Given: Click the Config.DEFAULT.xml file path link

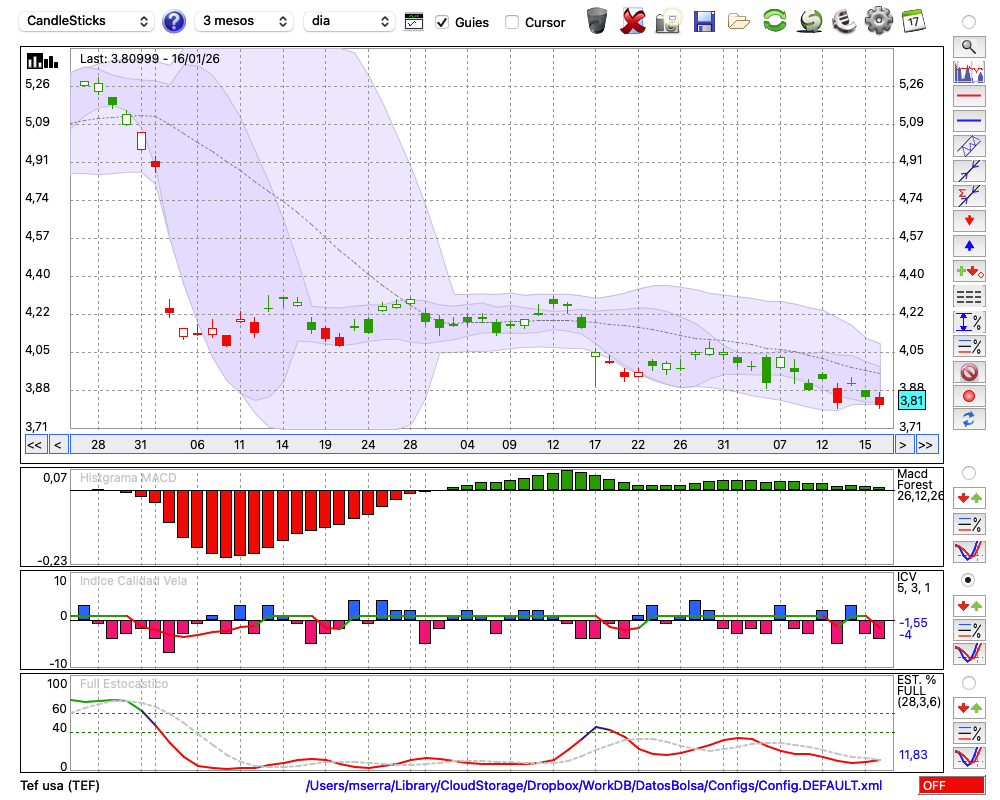Looking at the screenshot, I should 594,786.
